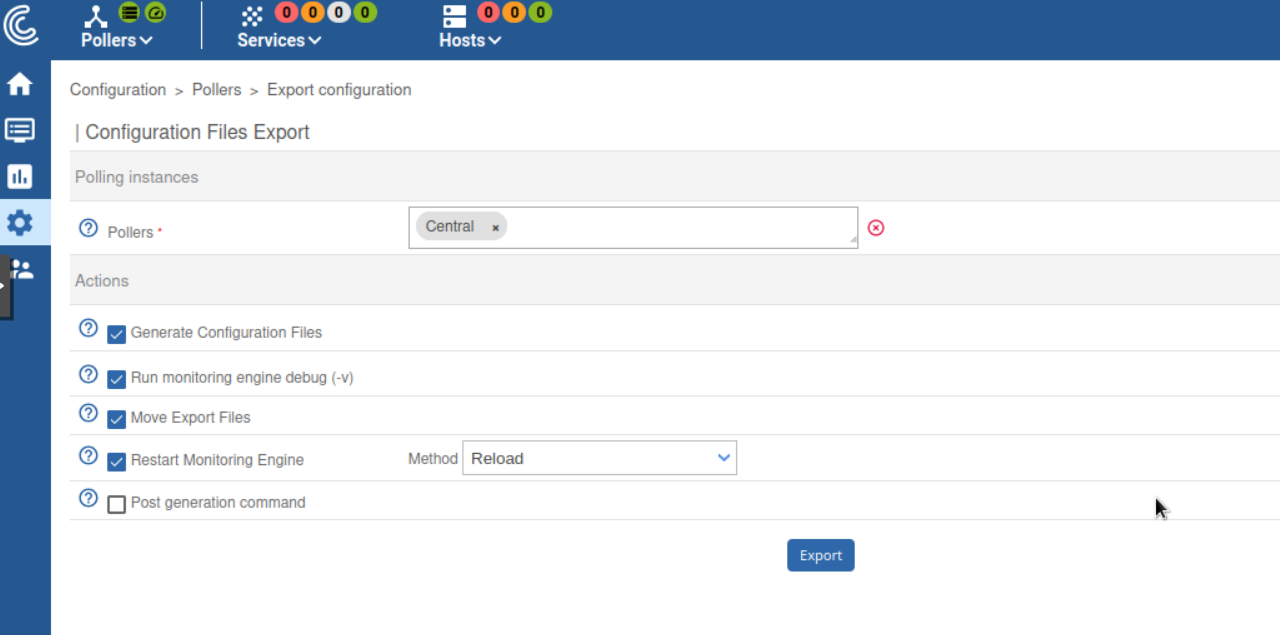Uncheck Move Export Files

(117, 419)
